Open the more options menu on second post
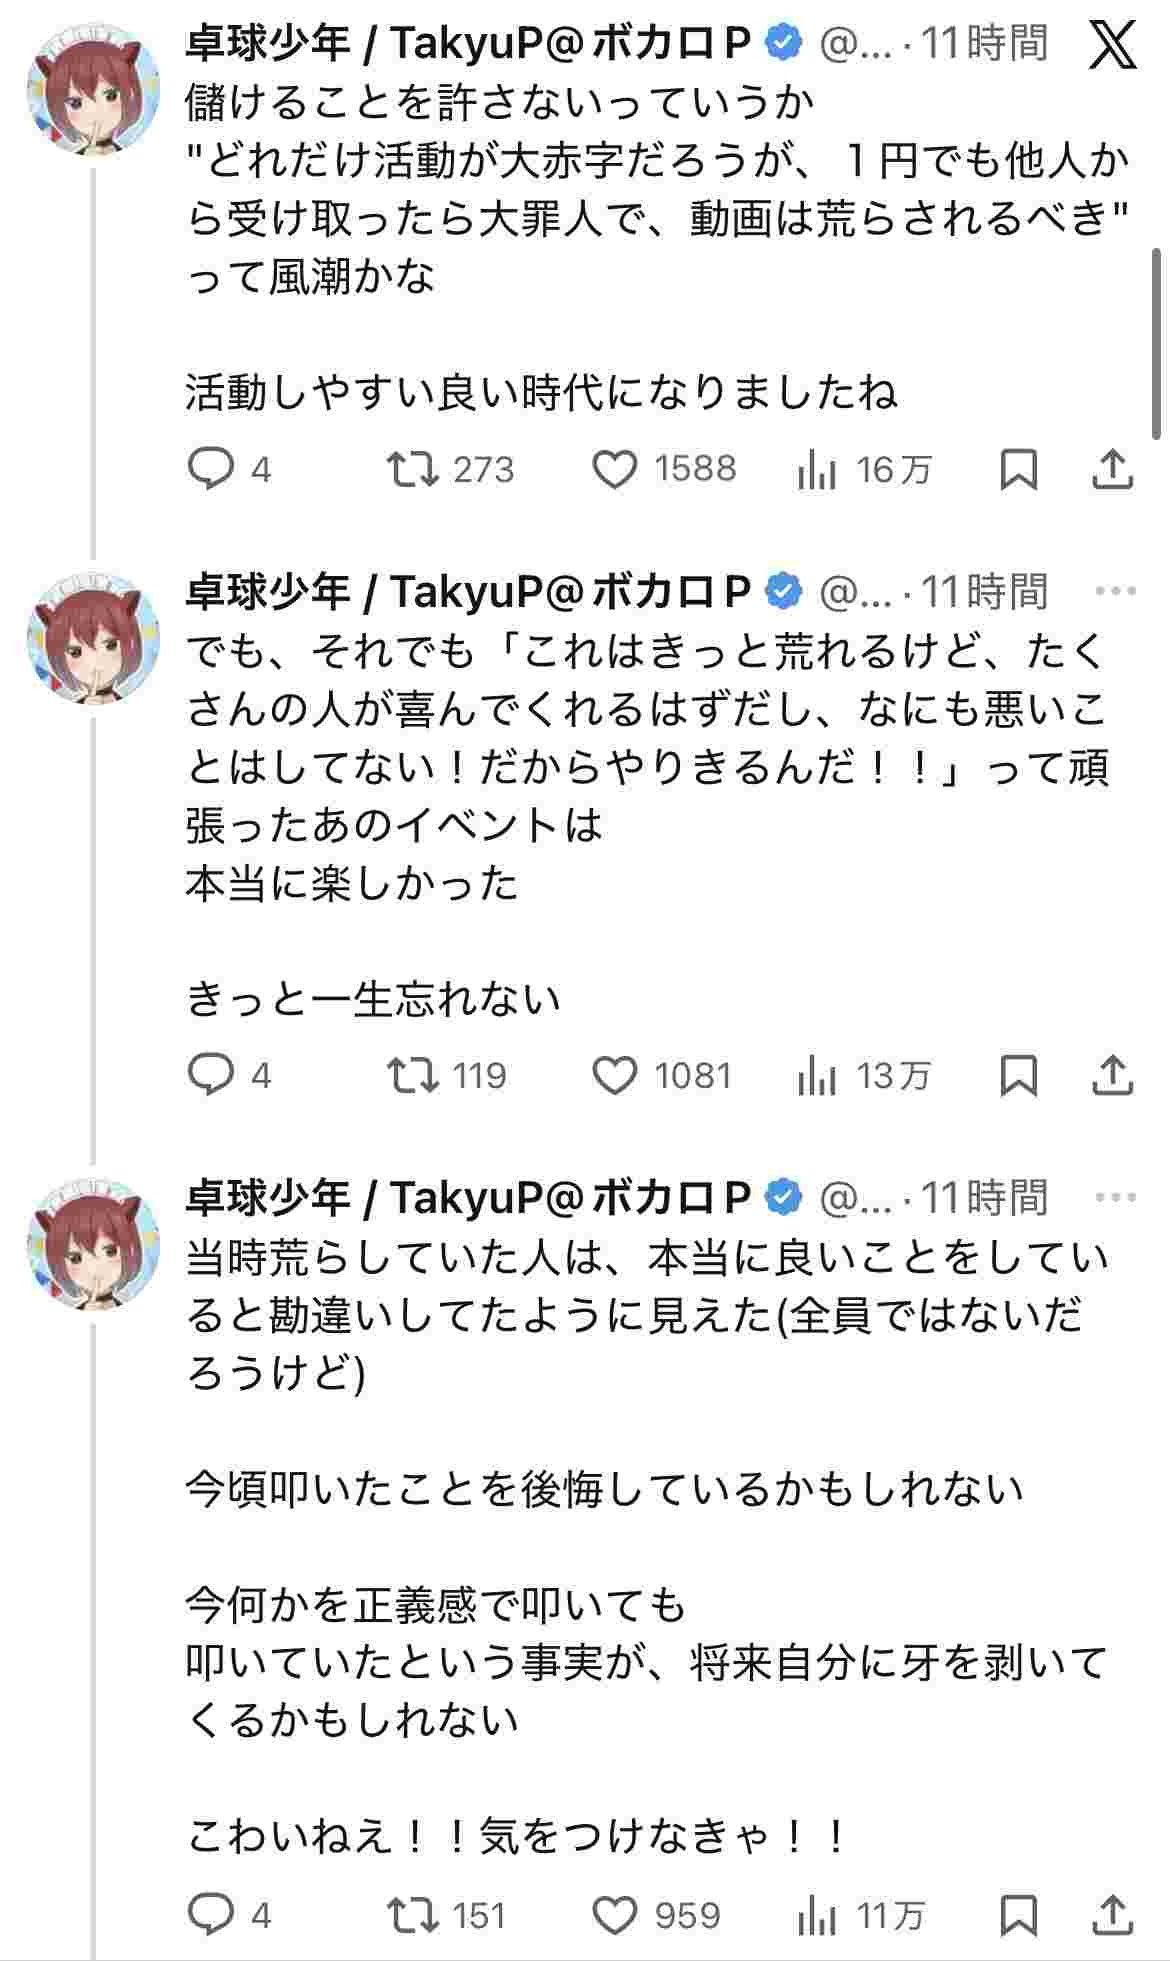Image resolution: width=1170 pixels, height=1961 pixels. click(x=1115, y=591)
